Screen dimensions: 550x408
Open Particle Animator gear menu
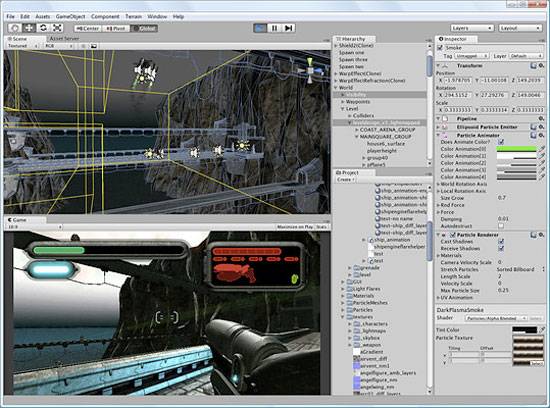(541, 135)
